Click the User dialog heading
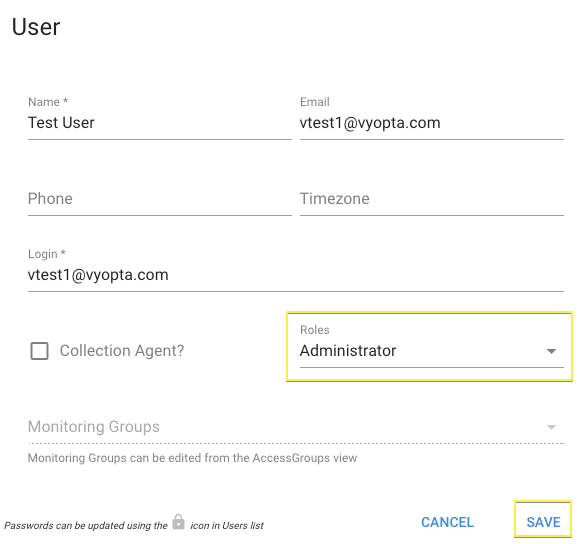The width and height of the screenshot is (586, 544). coord(36,27)
